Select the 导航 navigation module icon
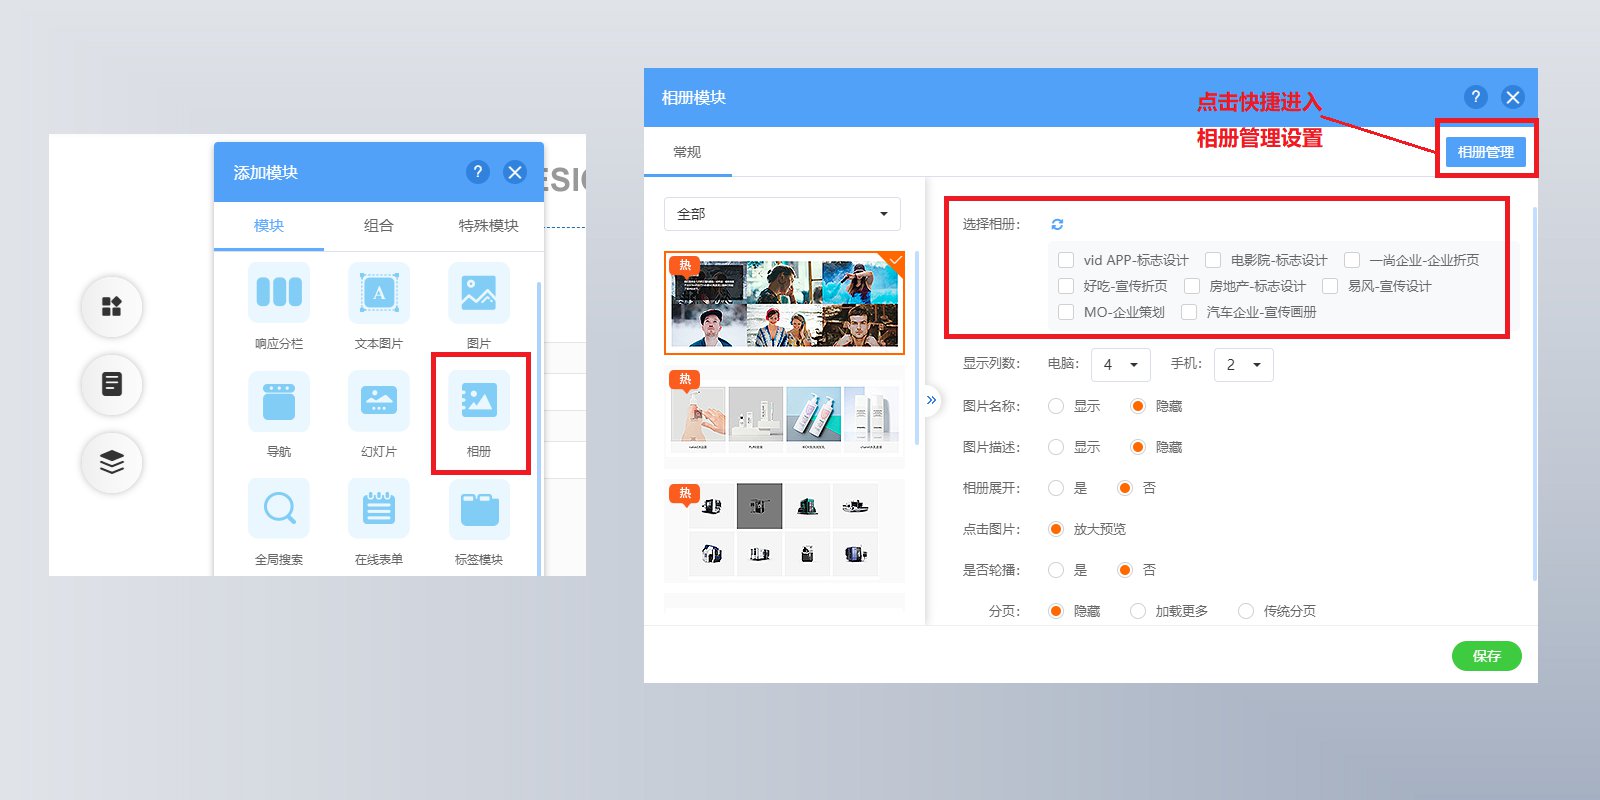Image resolution: width=1600 pixels, height=800 pixels. (279, 401)
